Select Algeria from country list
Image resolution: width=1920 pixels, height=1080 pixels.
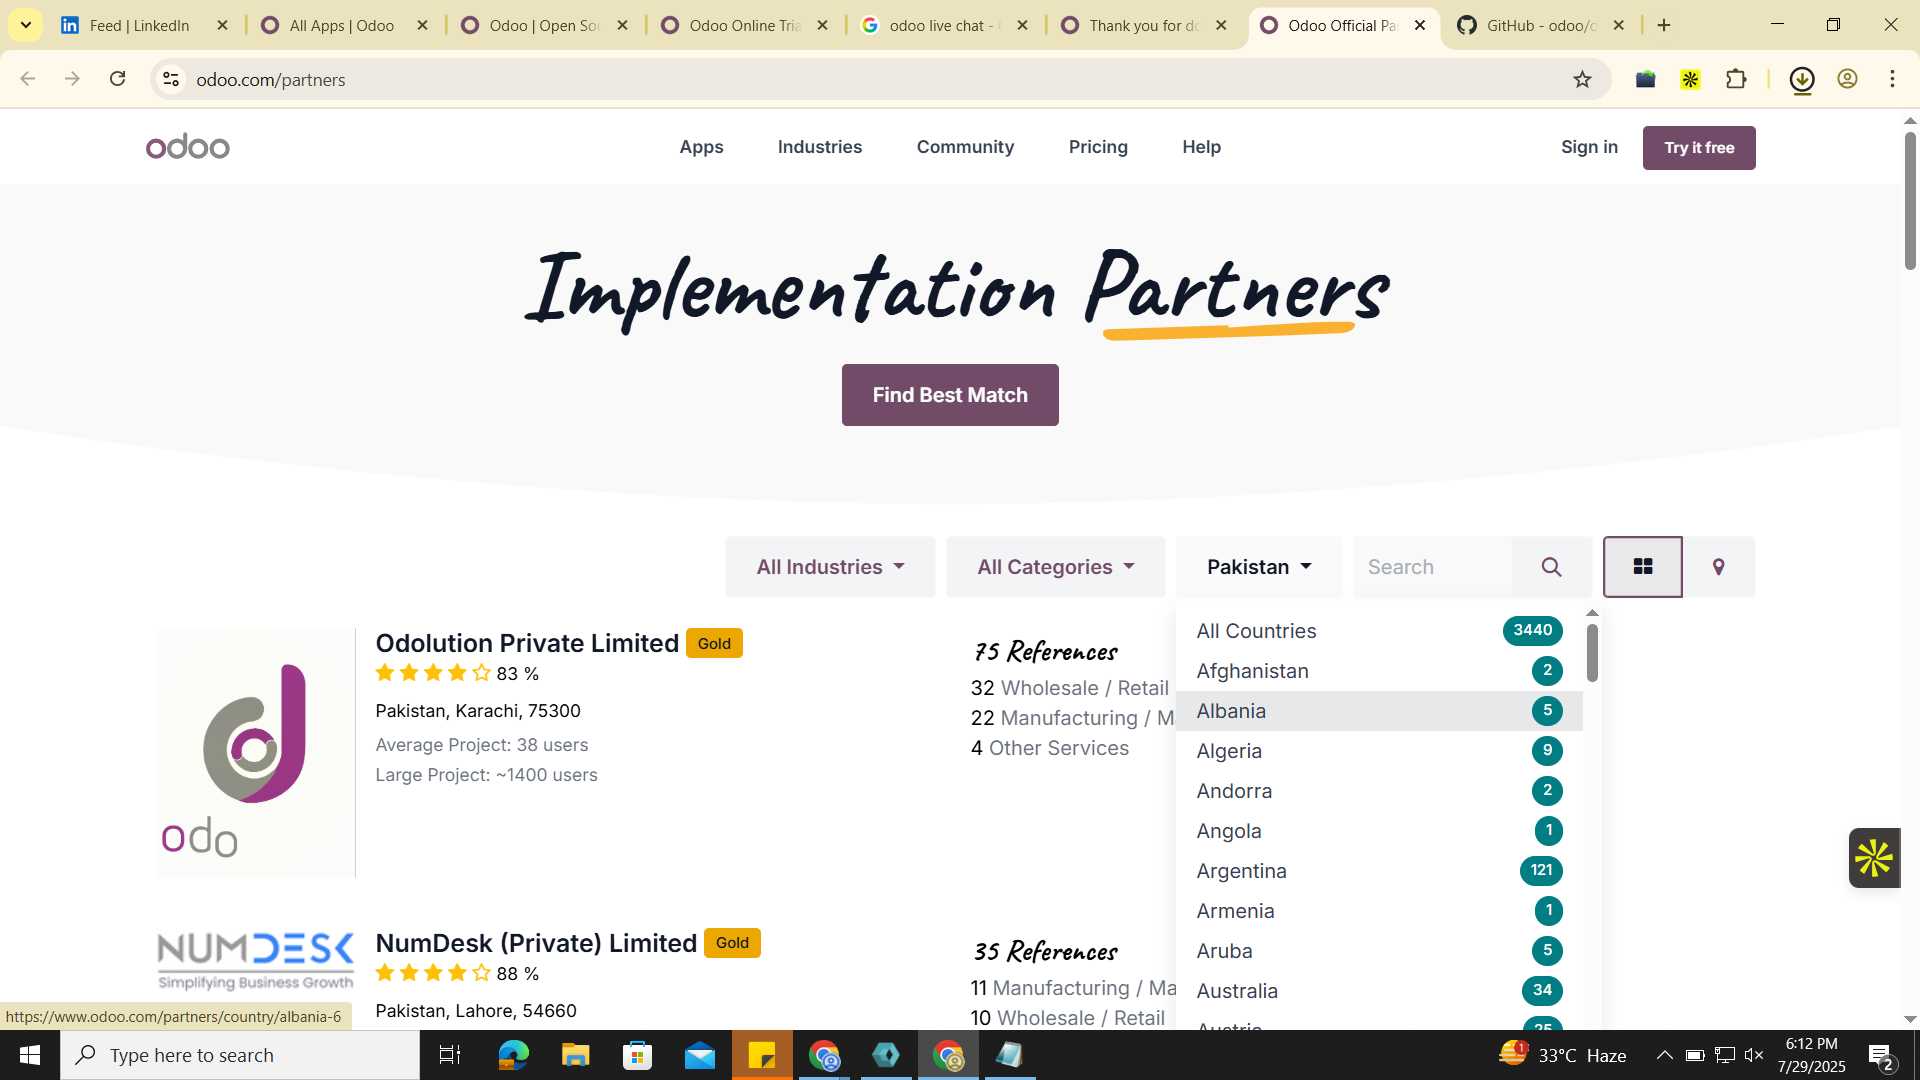1379,751
